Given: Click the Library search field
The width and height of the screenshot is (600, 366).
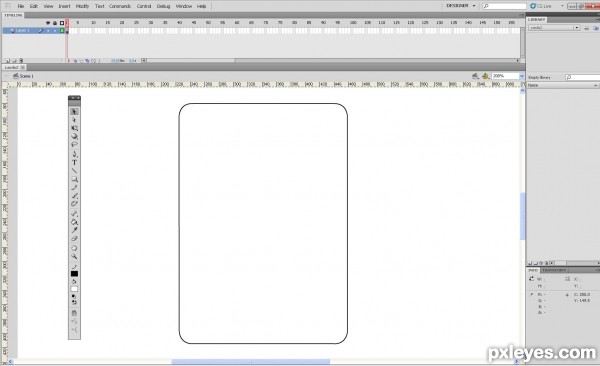Looking at the screenshot, I should click(x=582, y=77).
